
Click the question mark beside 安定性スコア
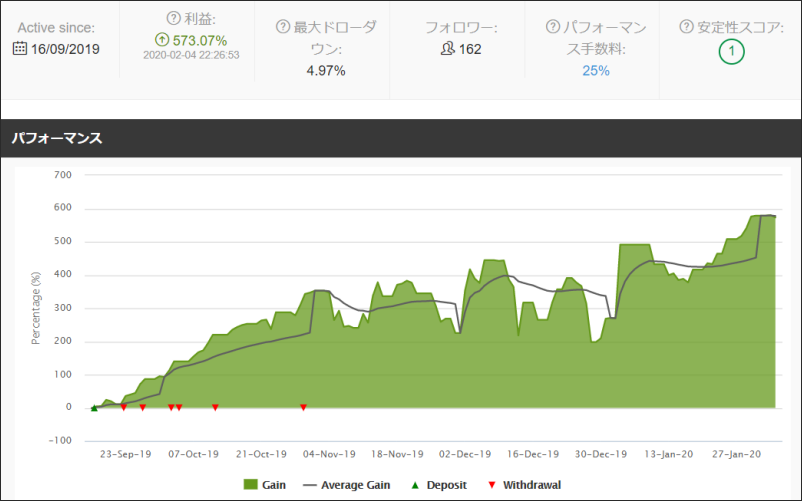686,27
